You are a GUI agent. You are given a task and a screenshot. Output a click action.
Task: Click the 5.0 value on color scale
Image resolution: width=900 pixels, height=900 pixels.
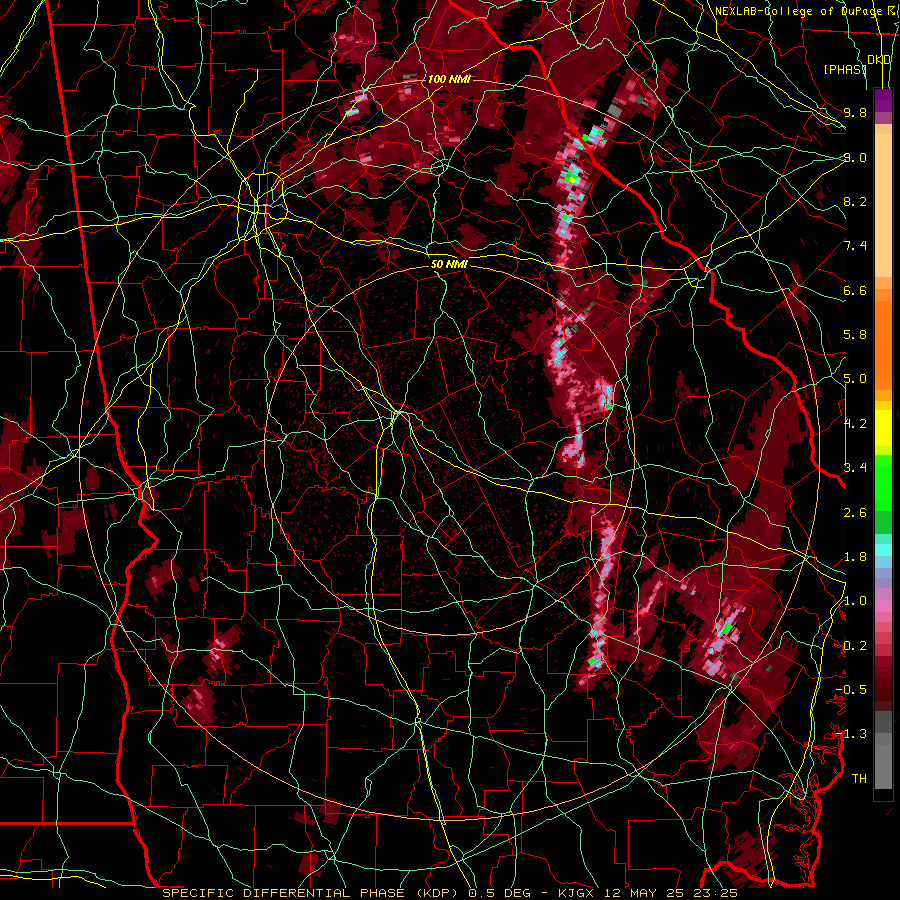click(855, 379)
